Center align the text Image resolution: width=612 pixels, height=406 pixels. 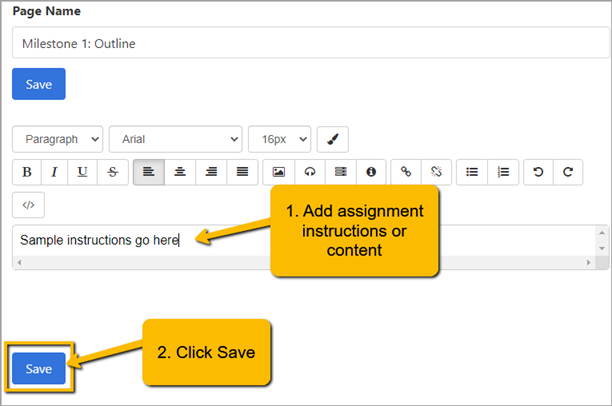[x=180, y=172]
